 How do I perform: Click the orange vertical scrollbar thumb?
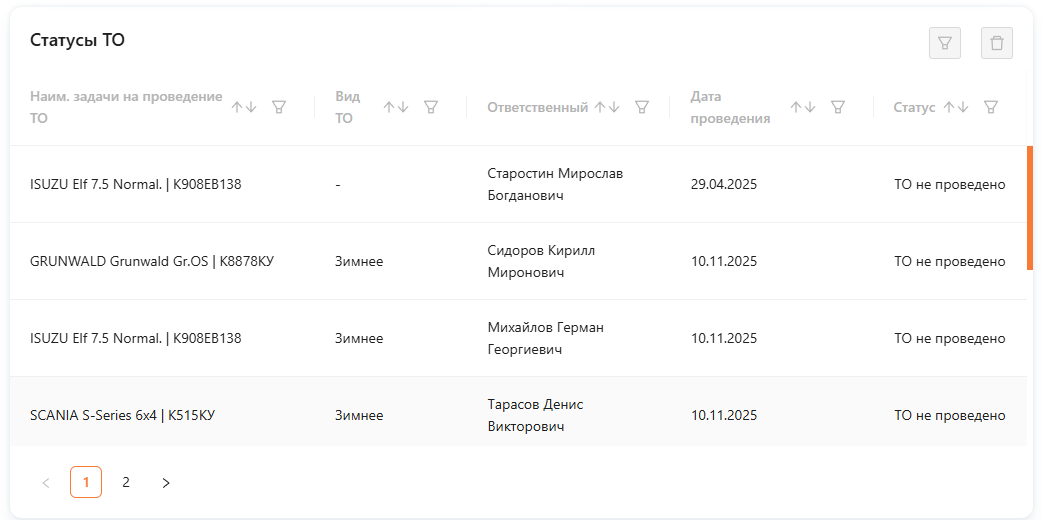[1029, 208]
